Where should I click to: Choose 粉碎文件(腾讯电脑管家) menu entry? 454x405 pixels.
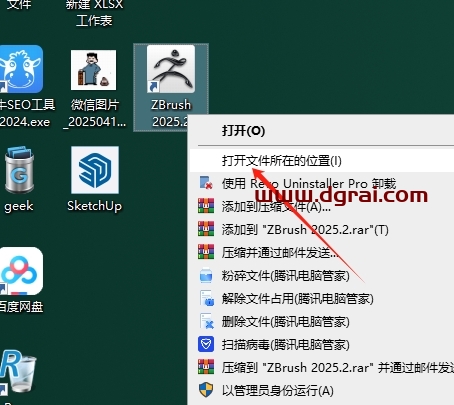[322, 276]
